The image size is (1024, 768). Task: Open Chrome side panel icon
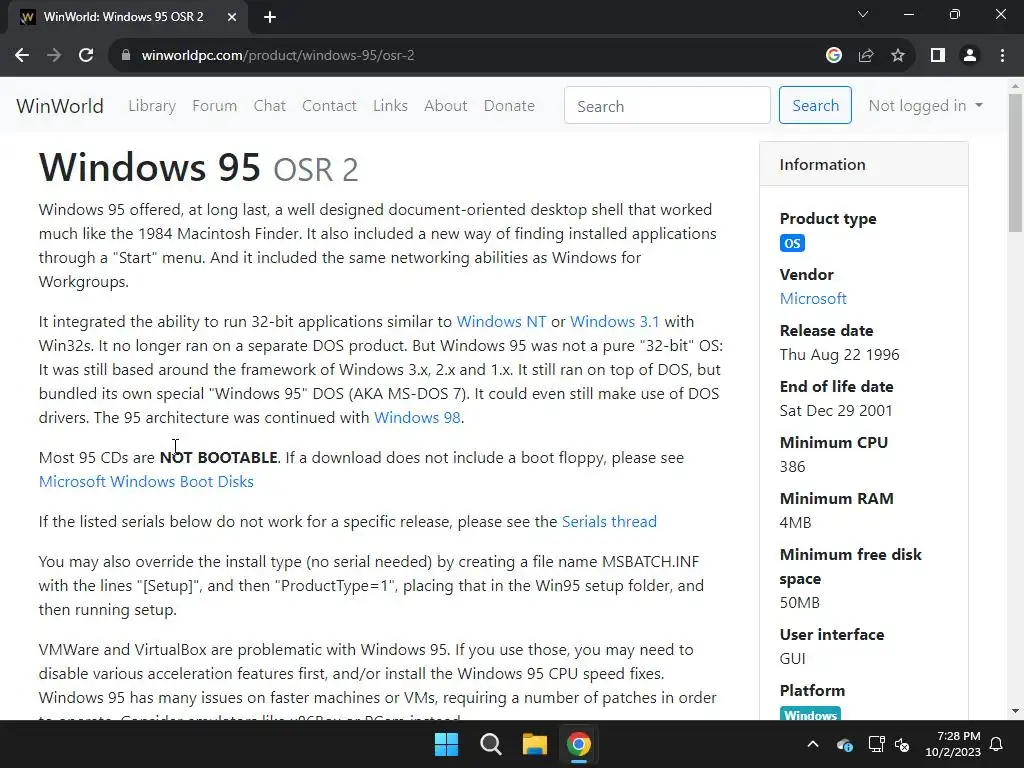pos(938,56)
